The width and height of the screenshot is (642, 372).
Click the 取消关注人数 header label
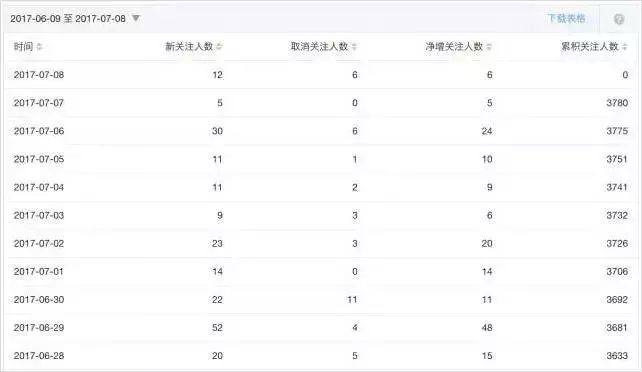click(319, 46)
